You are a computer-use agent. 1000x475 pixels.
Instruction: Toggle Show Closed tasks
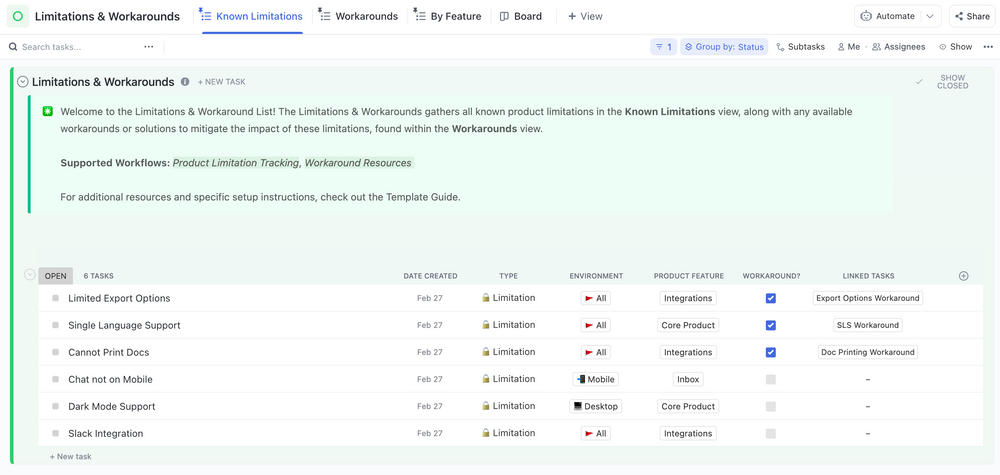[952, 82]
